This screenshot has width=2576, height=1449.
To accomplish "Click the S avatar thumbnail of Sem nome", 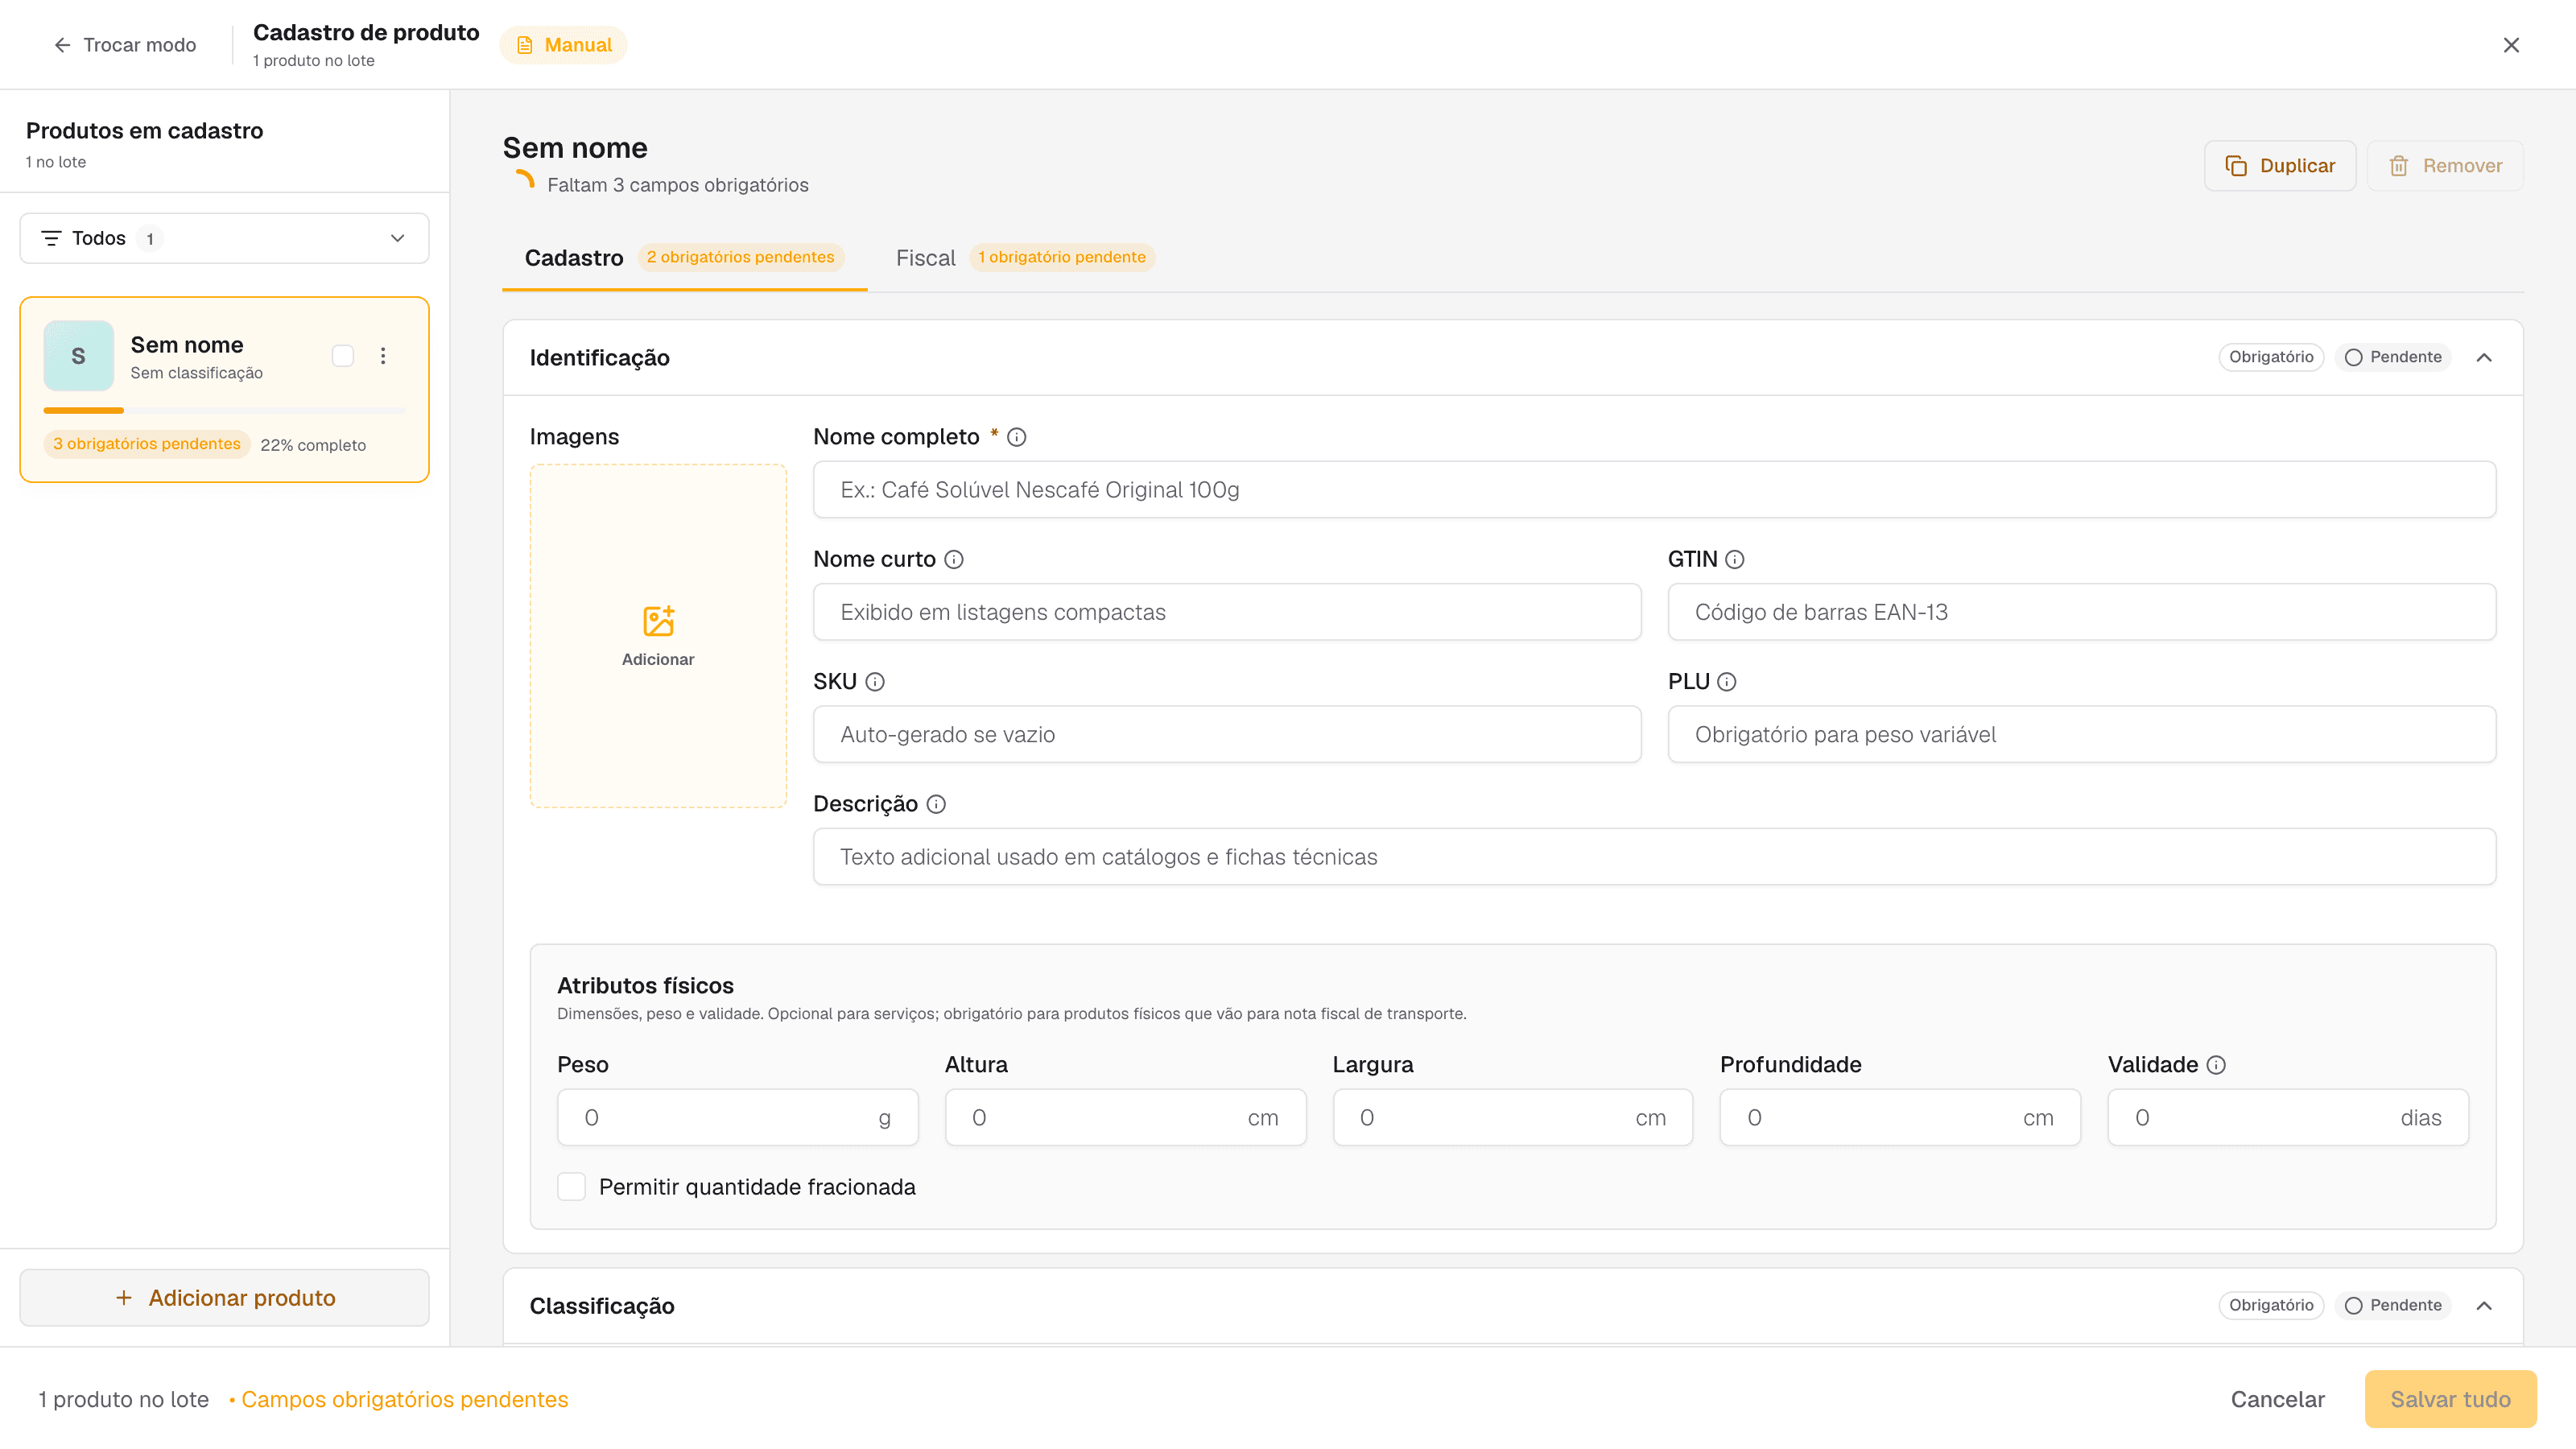I will pyautogui.click(x=79, y=356).
